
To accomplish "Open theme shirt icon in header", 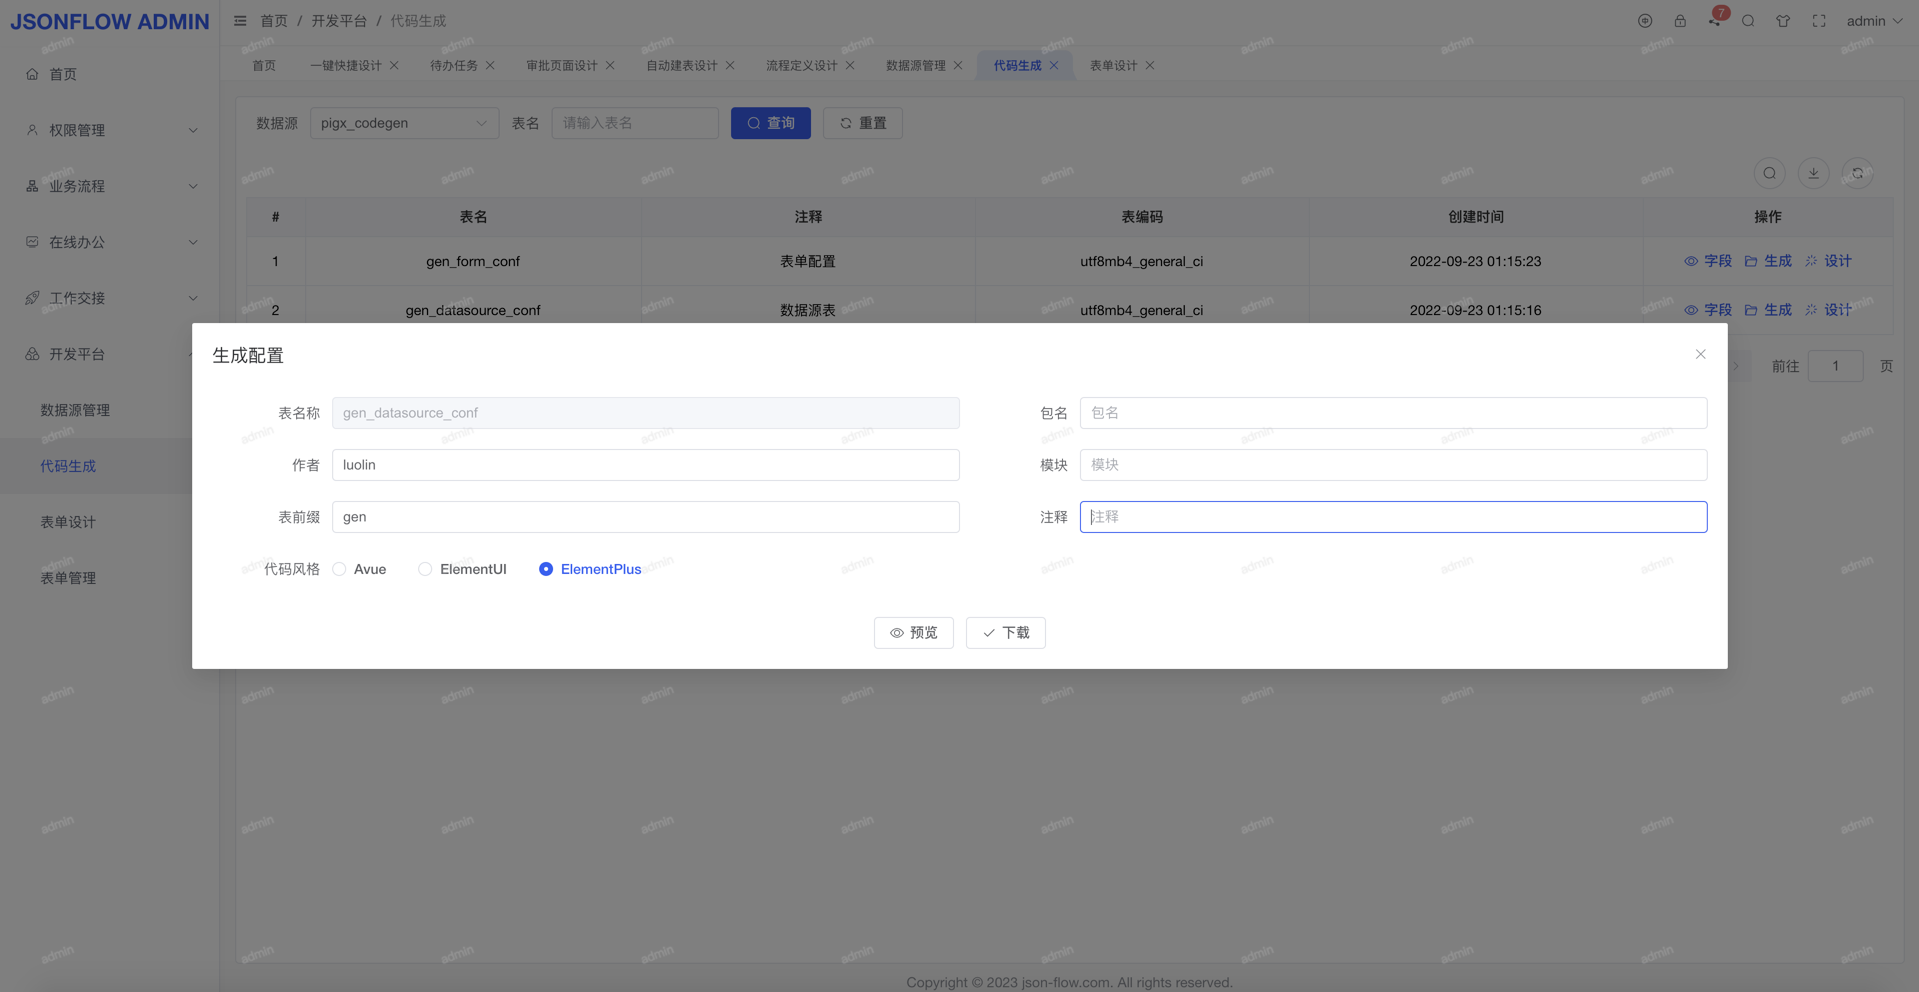I will click(x=1783, y=21).
